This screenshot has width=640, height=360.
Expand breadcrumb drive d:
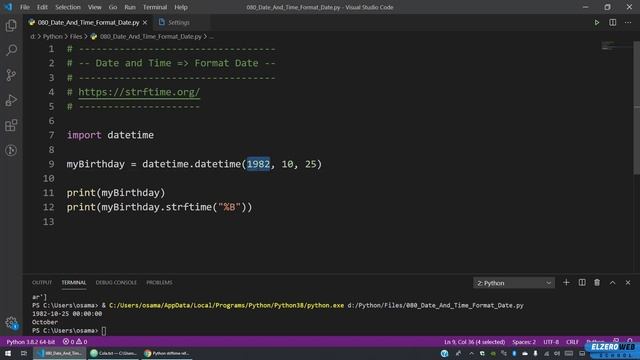(x=33, y=36)
